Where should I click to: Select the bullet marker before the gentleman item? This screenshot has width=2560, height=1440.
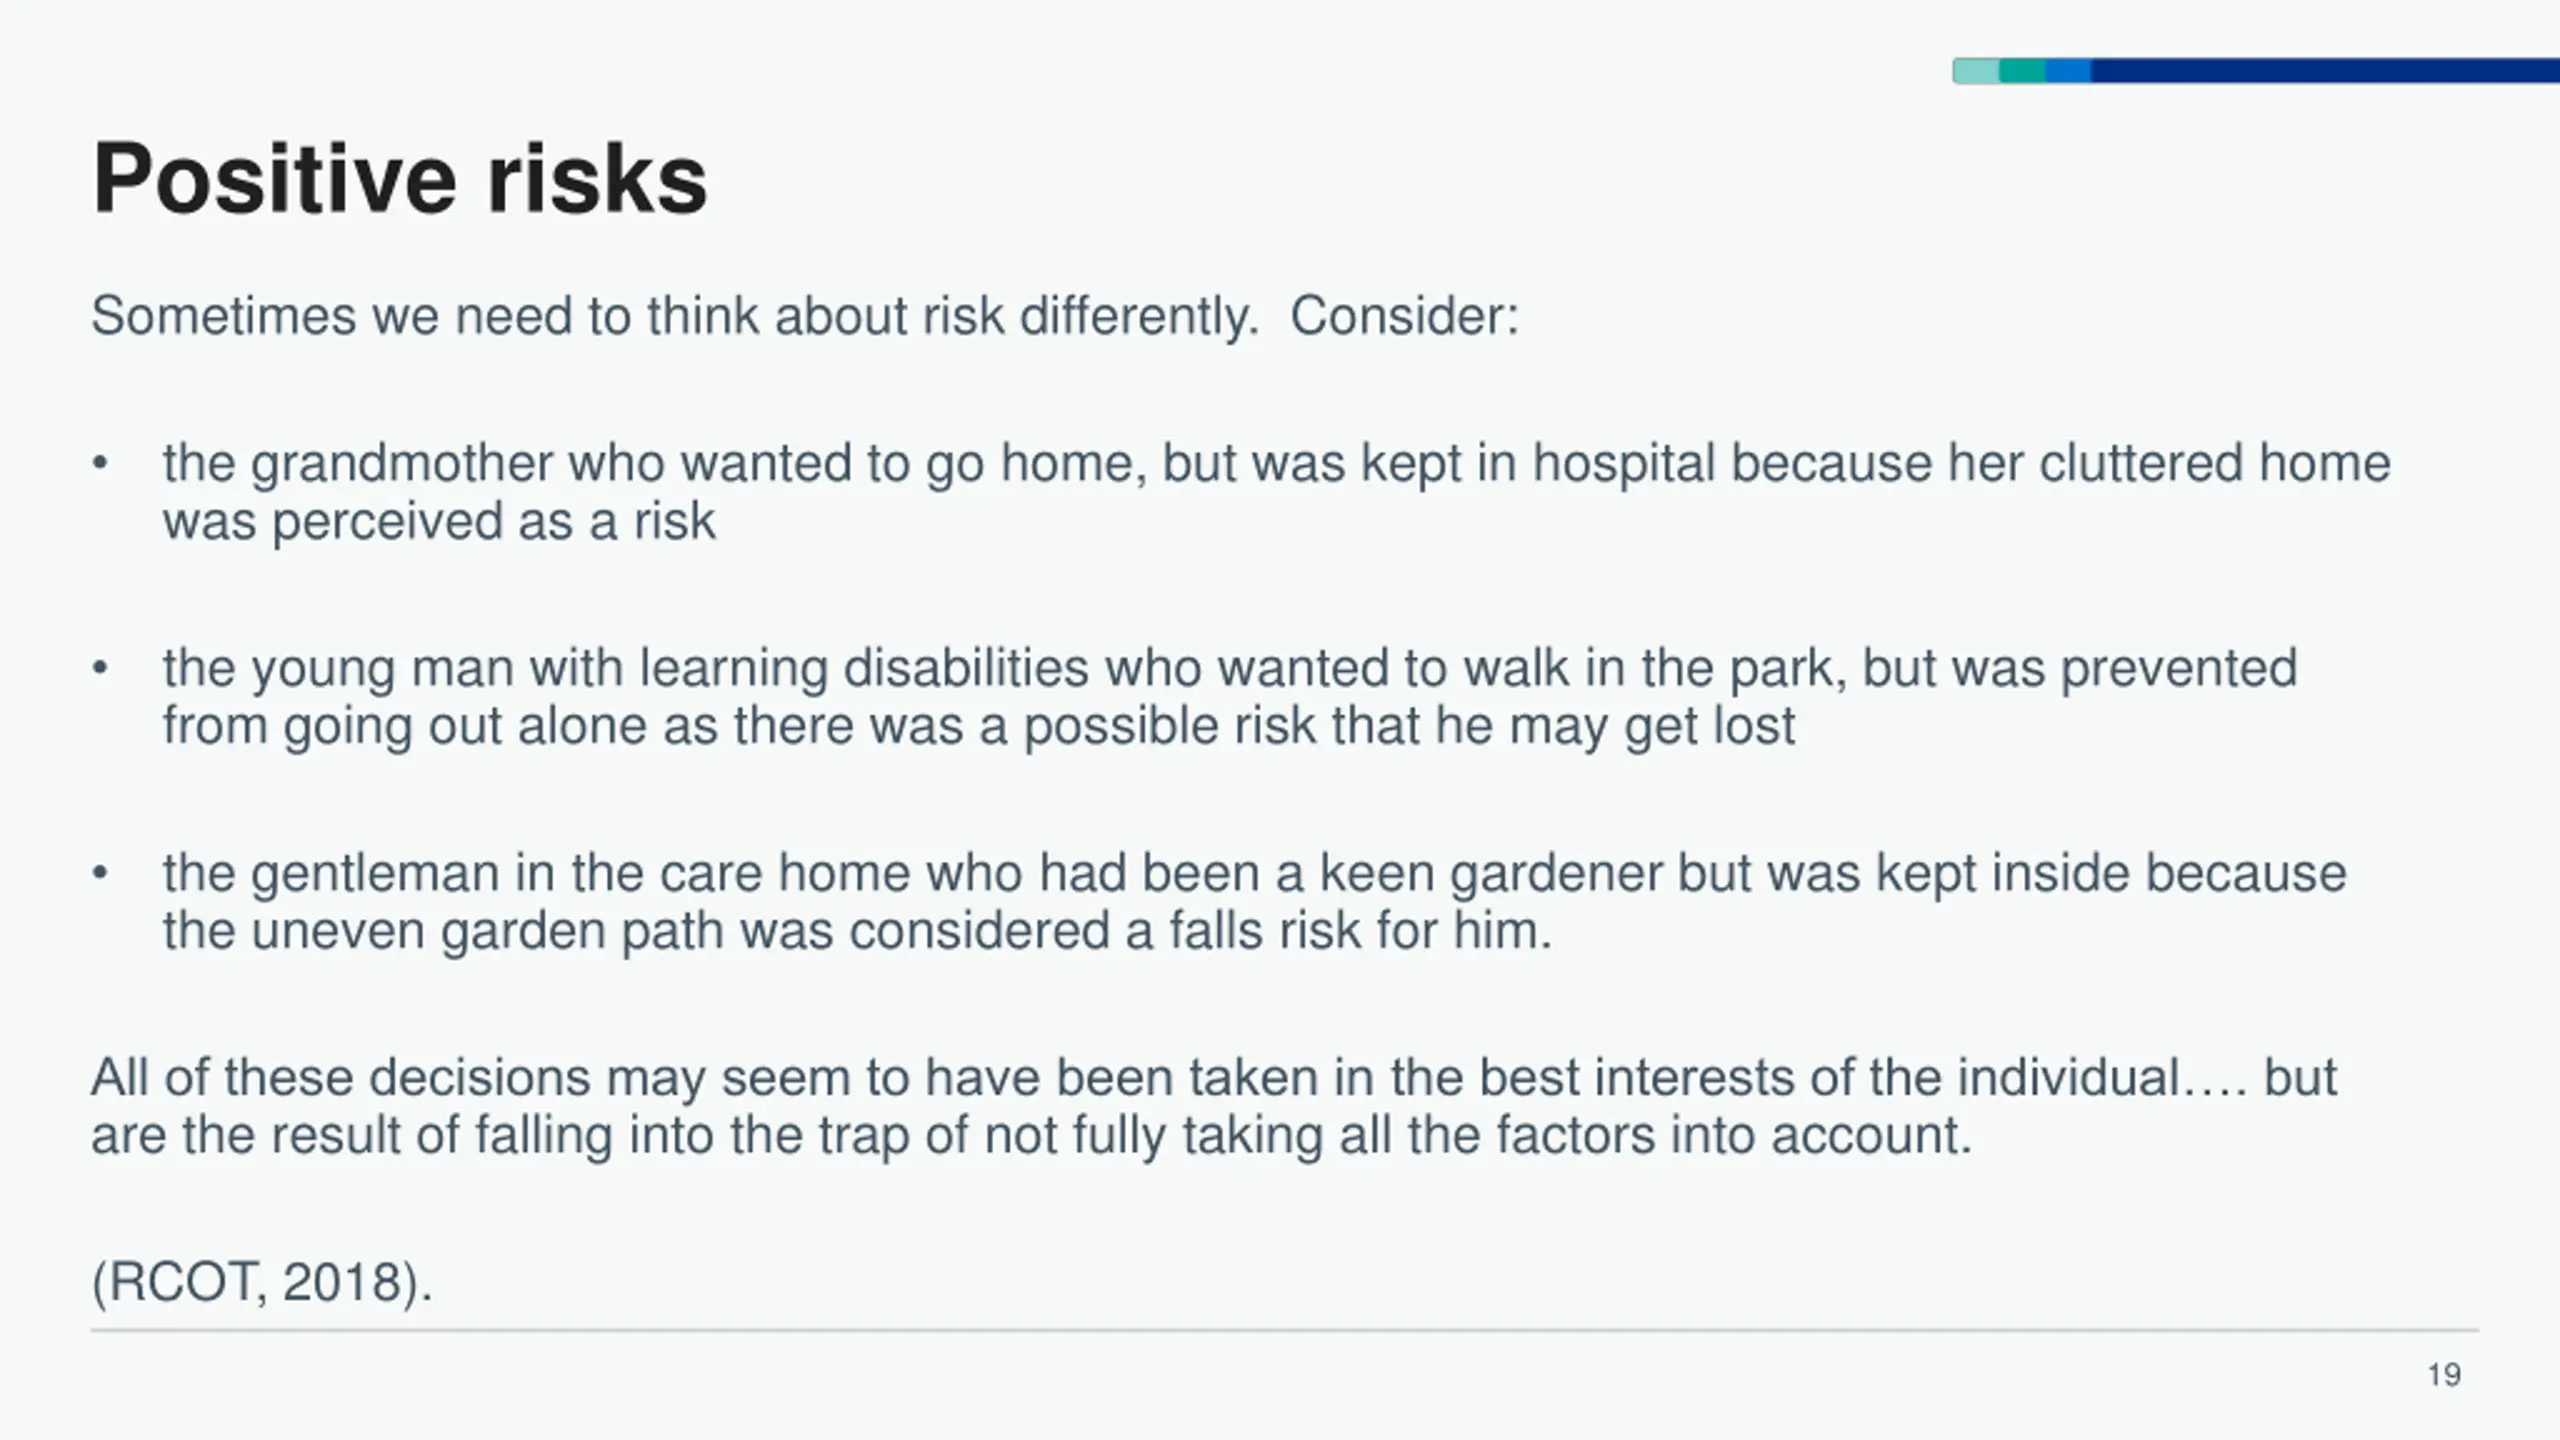pos(99,874)
